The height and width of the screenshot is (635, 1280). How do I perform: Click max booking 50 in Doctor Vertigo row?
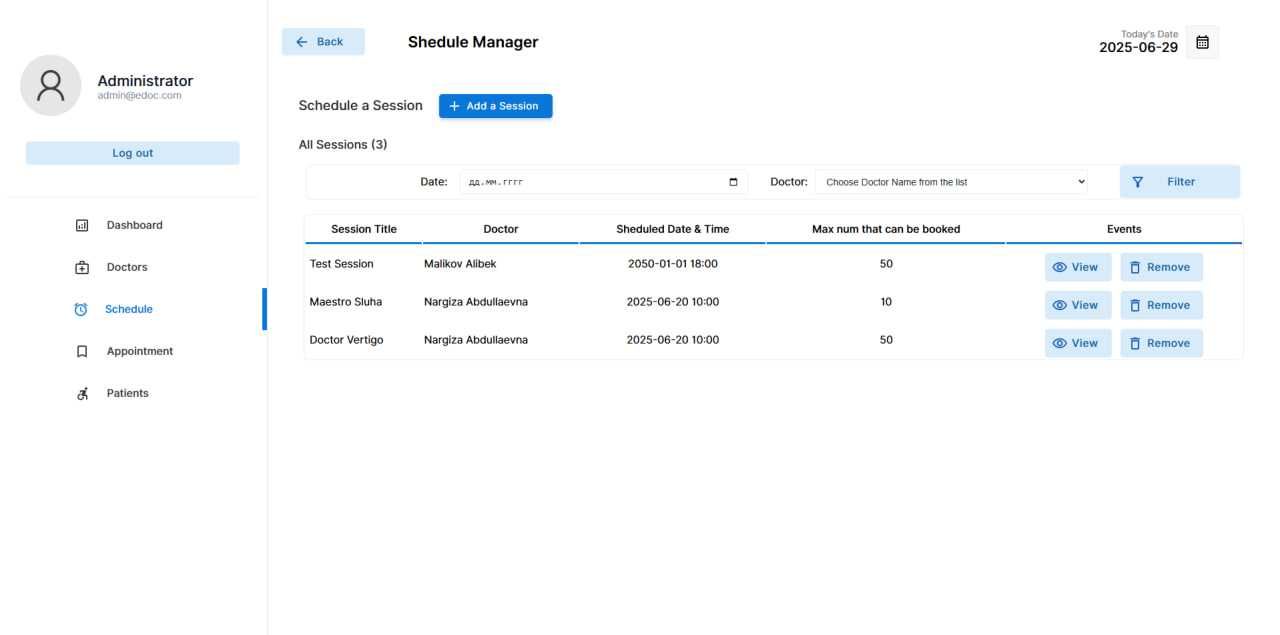coord(886,340)
